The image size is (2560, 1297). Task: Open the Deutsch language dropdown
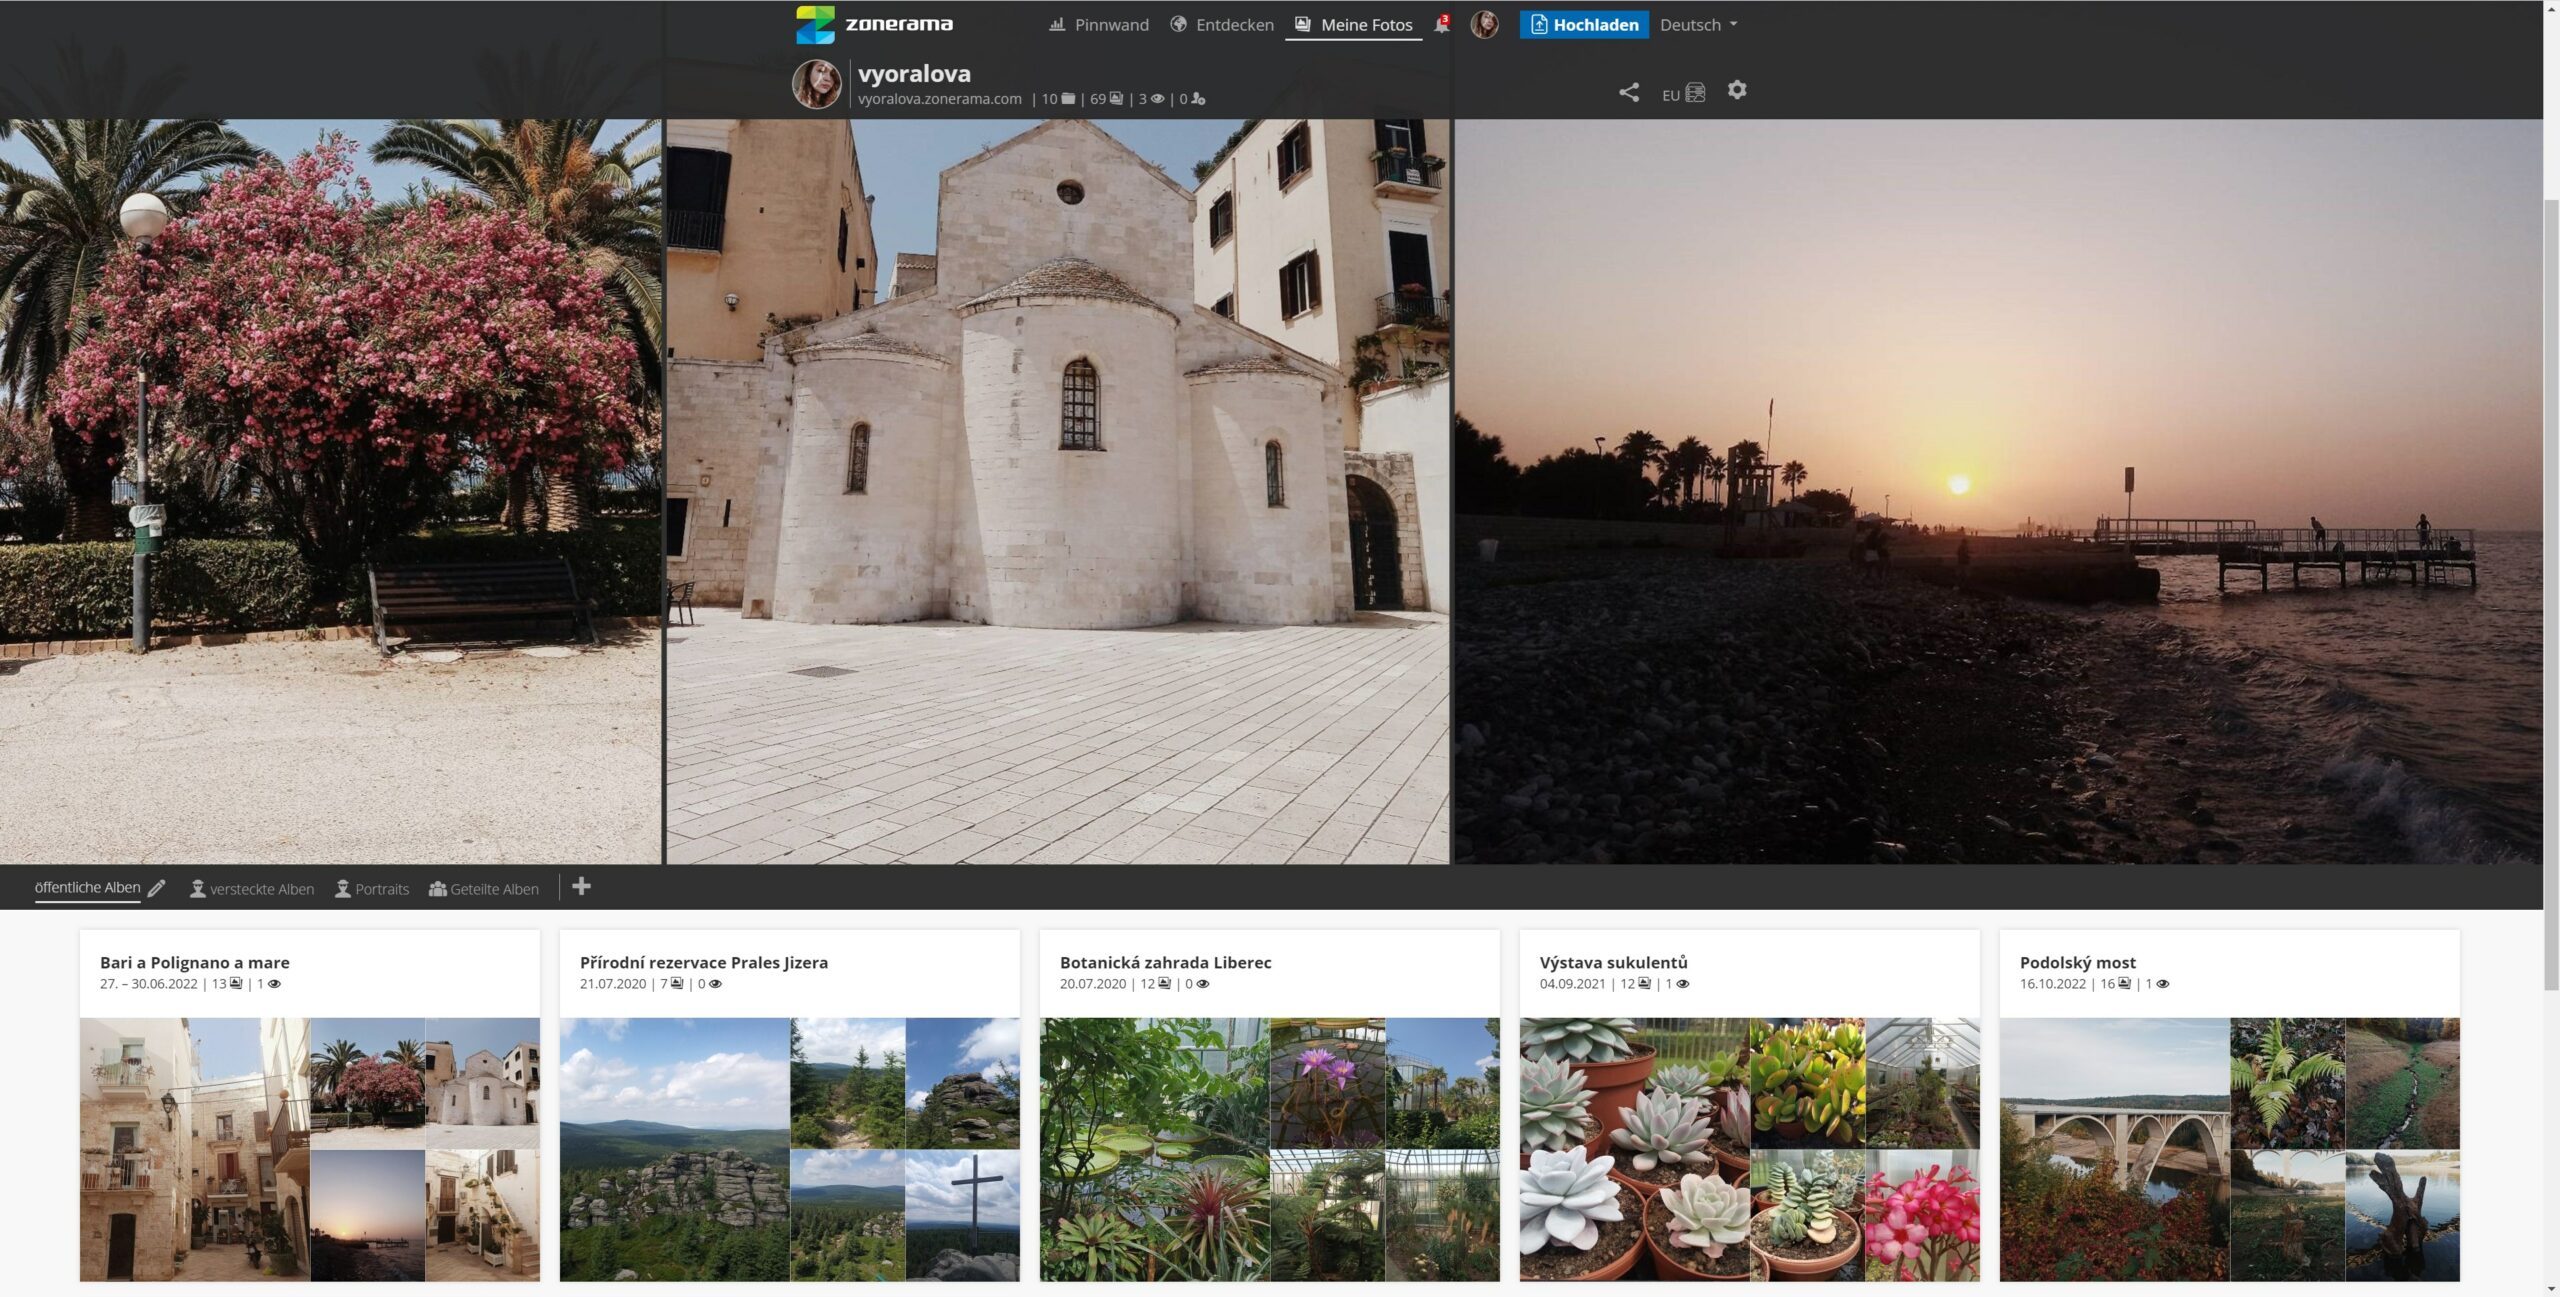pyautogui.click(x=1698, y=25)
